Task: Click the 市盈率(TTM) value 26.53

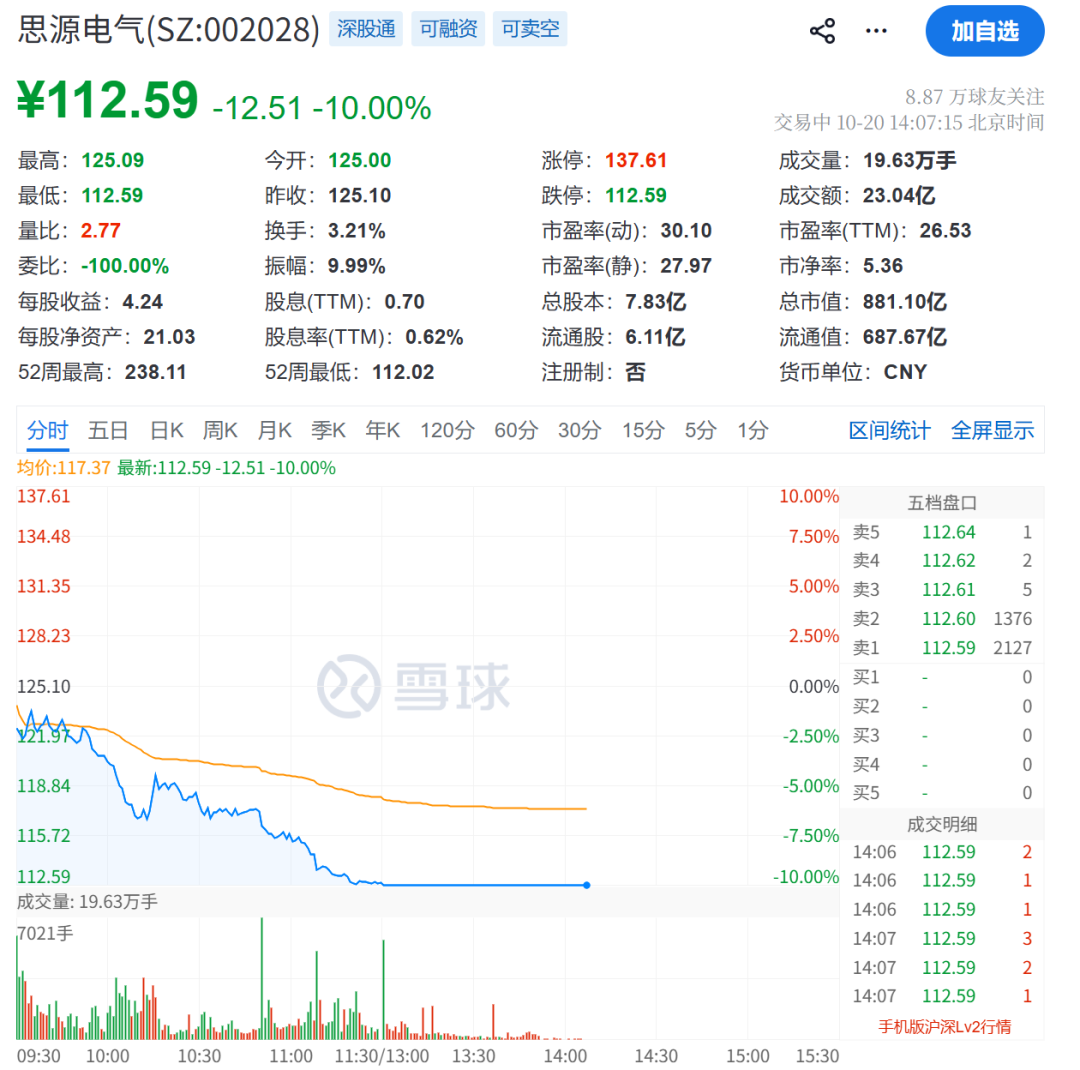Action: 945,231
